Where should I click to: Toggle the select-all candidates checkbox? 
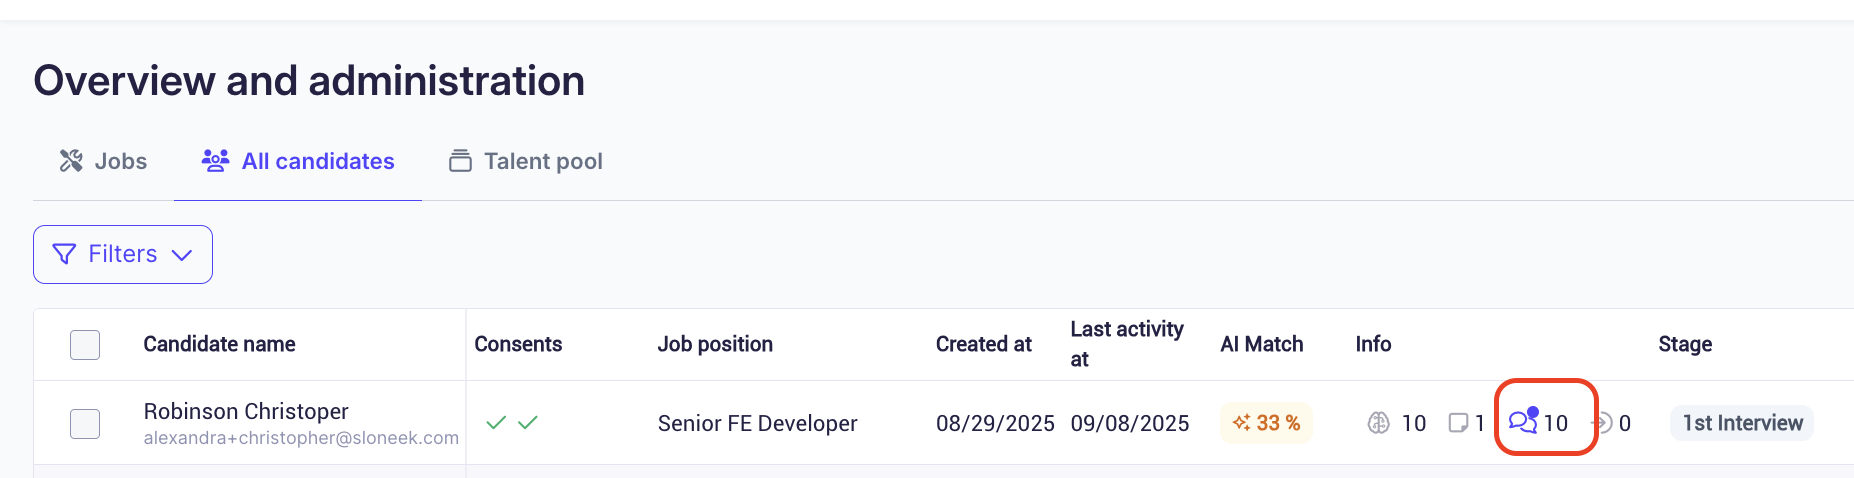coord(85,345)
